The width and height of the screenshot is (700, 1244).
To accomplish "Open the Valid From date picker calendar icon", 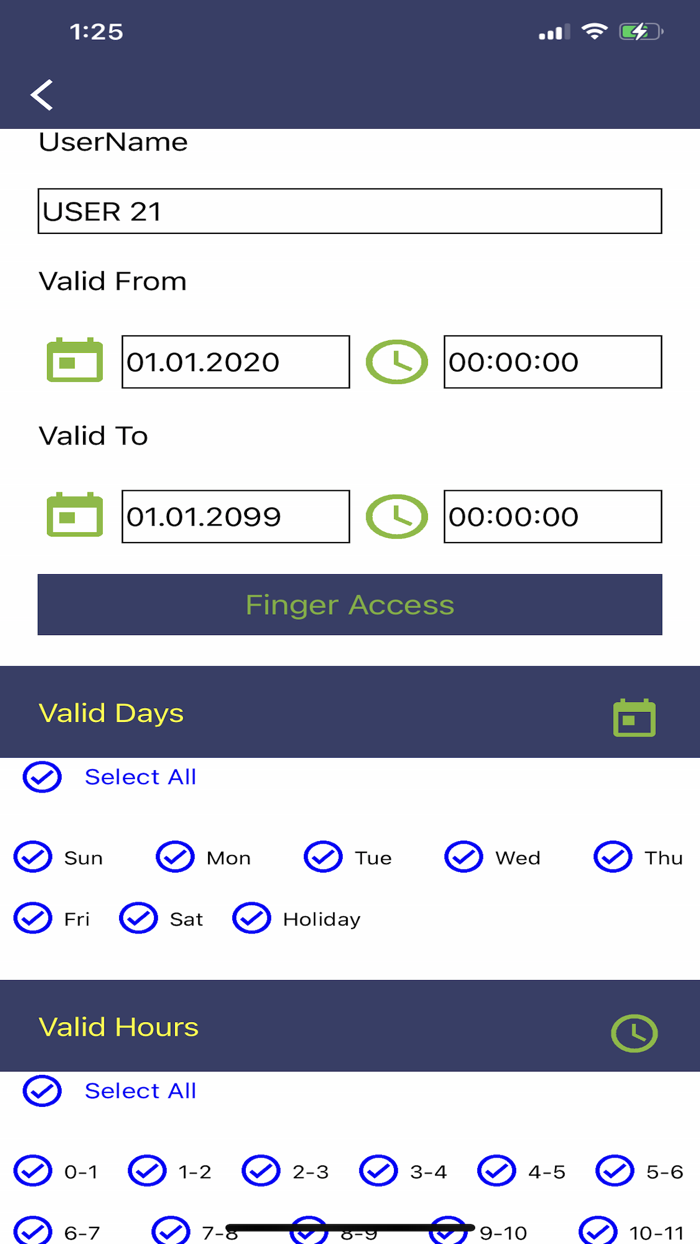I will 74,361.
